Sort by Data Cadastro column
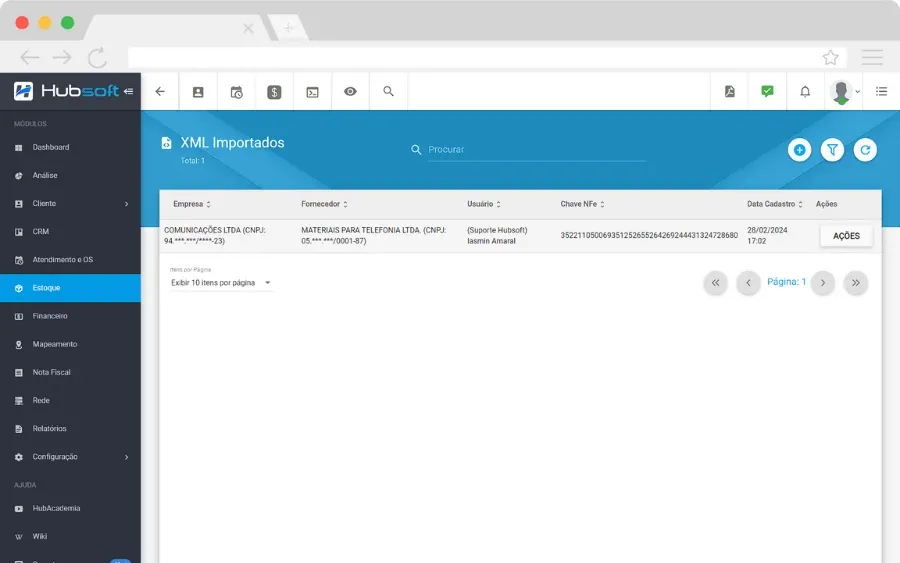 click(774, 204)
